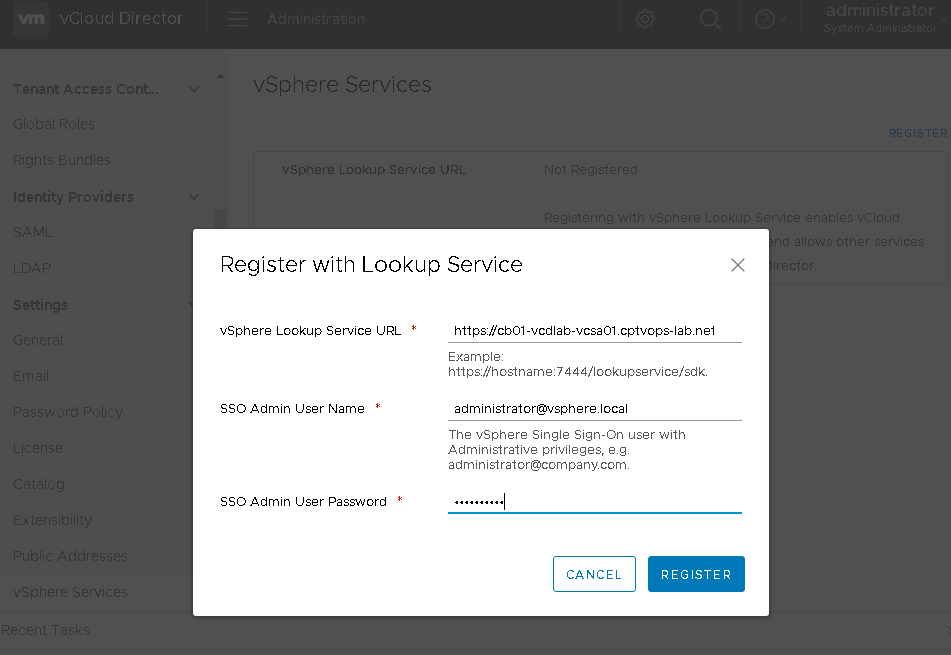Collapse the Identity Providers section
The width and height of the screenshot is (951, 655).
(x=193, y=196)
